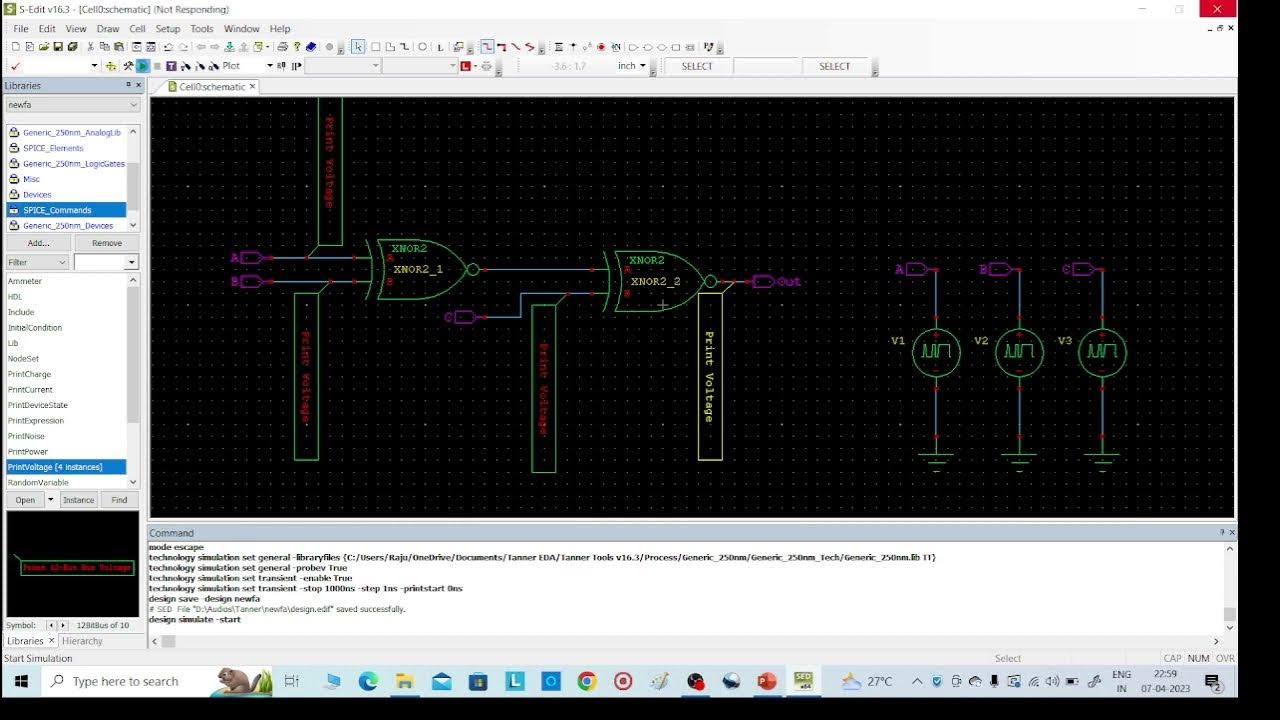
Task: Close the Cell0:schematic tab
Action: tap(253, 87)
